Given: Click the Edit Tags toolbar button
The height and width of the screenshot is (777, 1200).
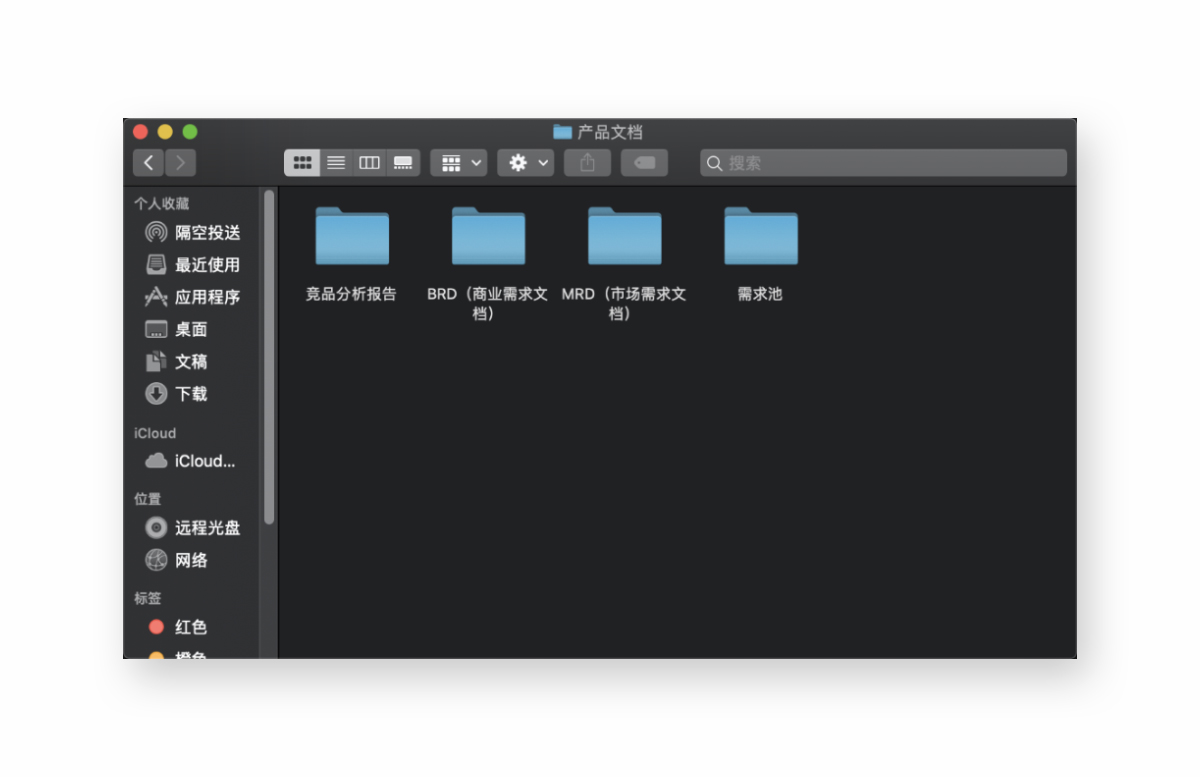Looking at the screenshot, I should coord(644,163).
